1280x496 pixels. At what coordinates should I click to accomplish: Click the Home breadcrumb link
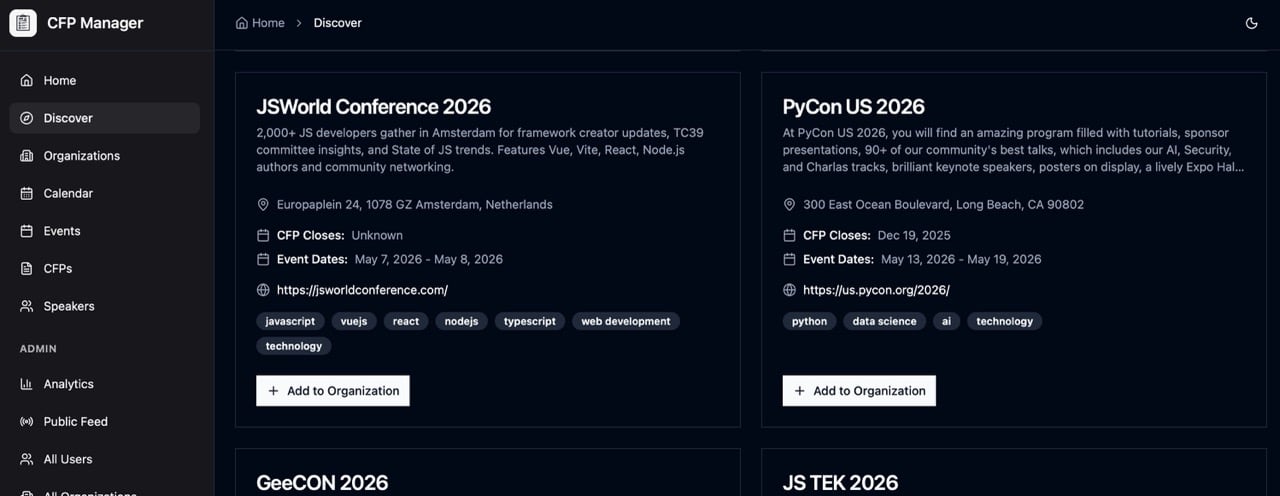point(260,23)
